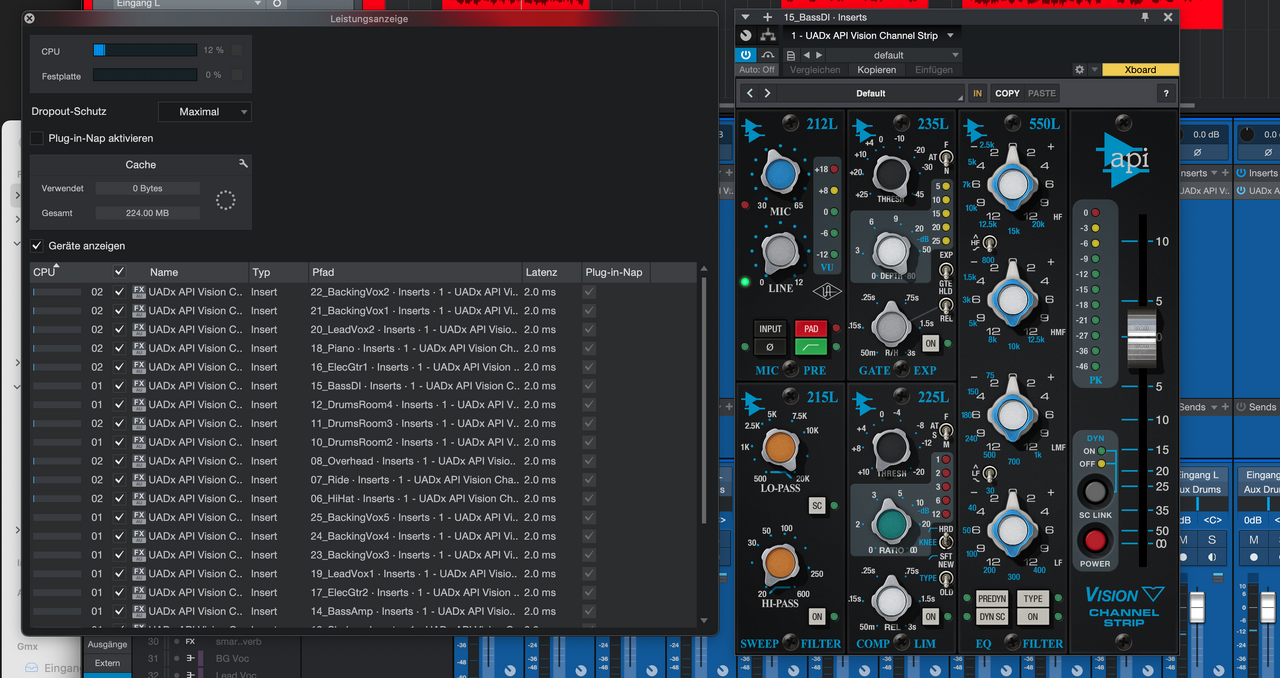Uncheck the Geräte anzeigen checkbox
Image resolution: width=1280 pixels, height=678 pixels.
[x=37, y=245]
